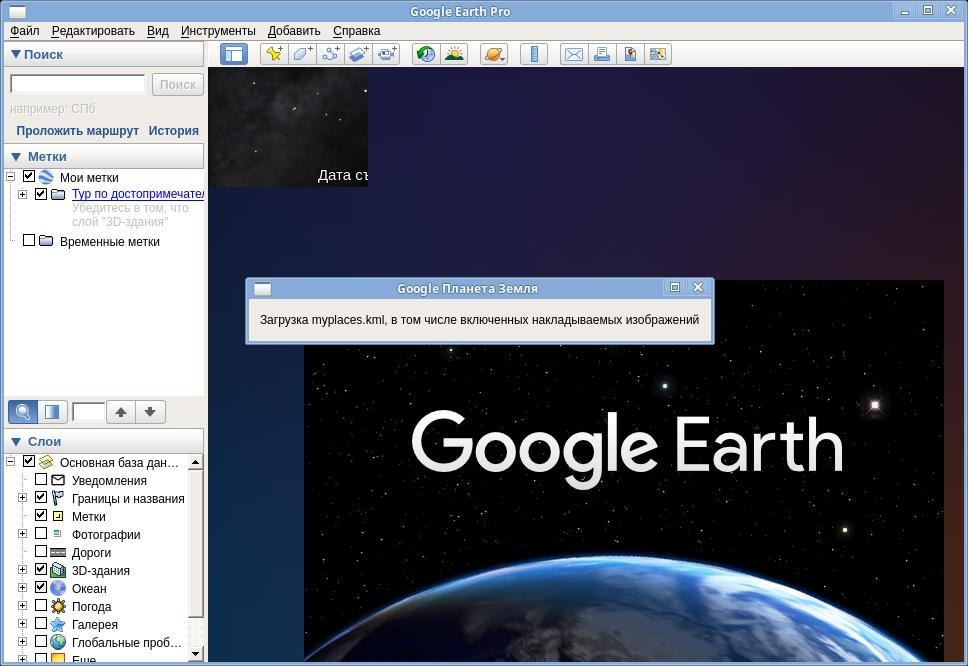The width and height of the screenshot is (968, 666).
Task: Click the 3D-здания layer building icon
Action: (x=58, y=570)
